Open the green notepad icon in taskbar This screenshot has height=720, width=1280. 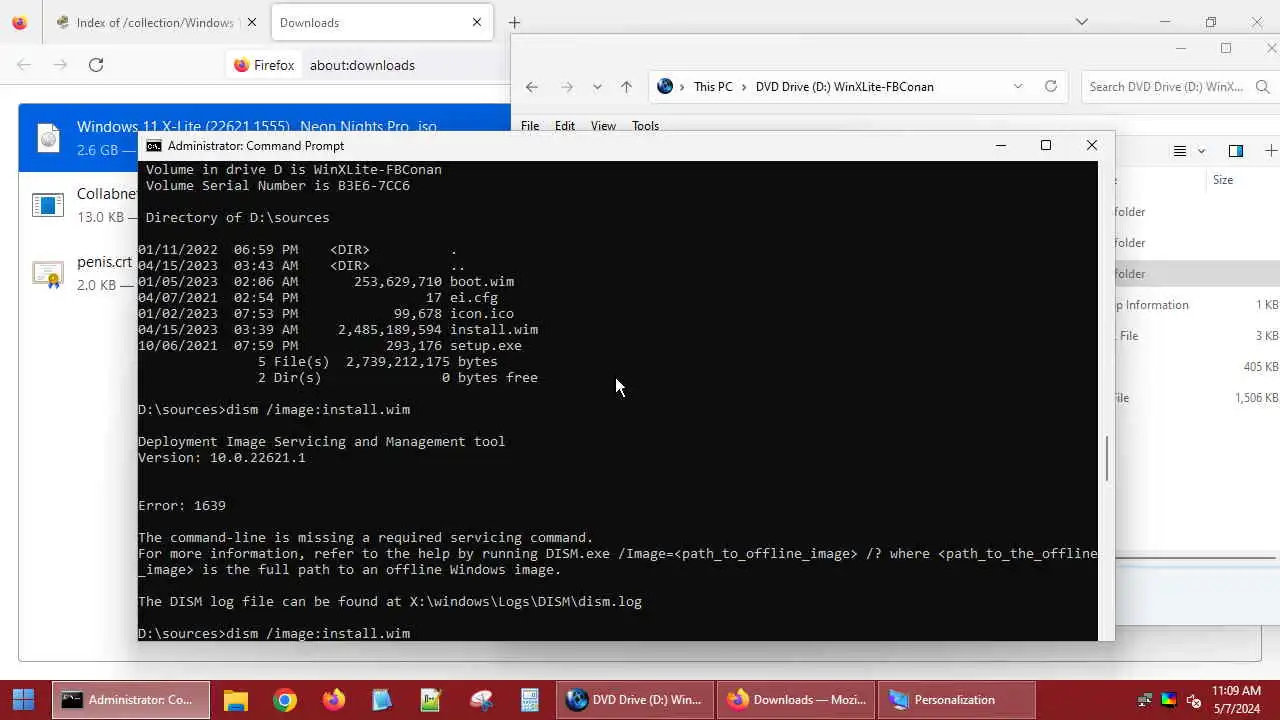431,700
